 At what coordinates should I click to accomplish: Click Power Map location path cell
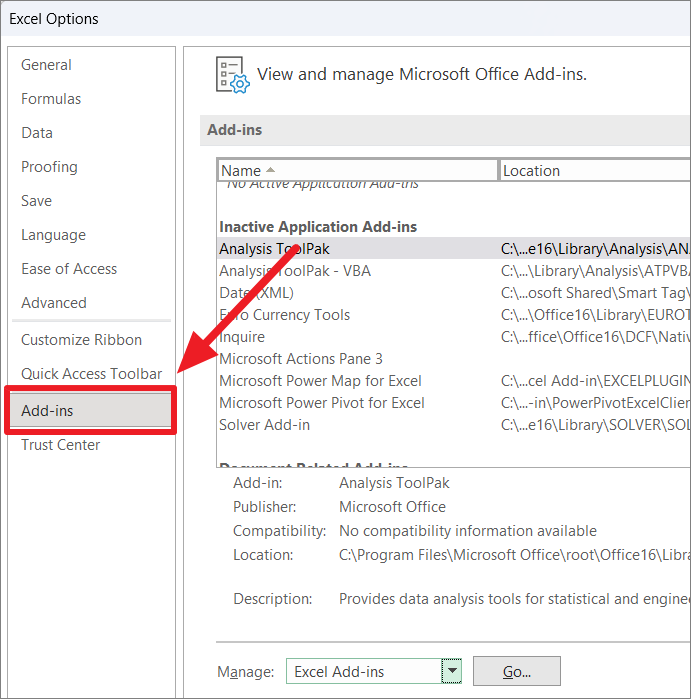coord(596,381)
